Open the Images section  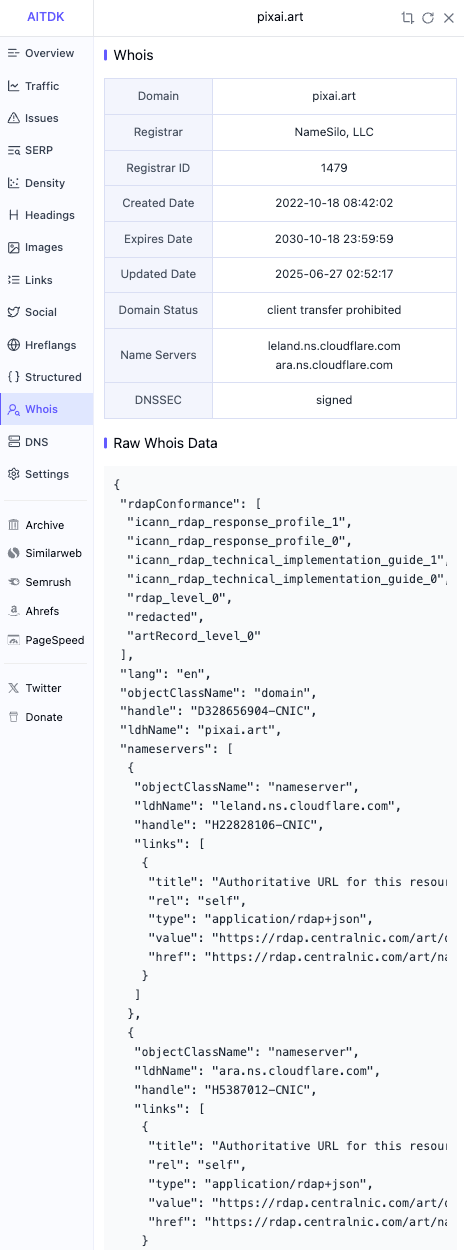(46, 247)
